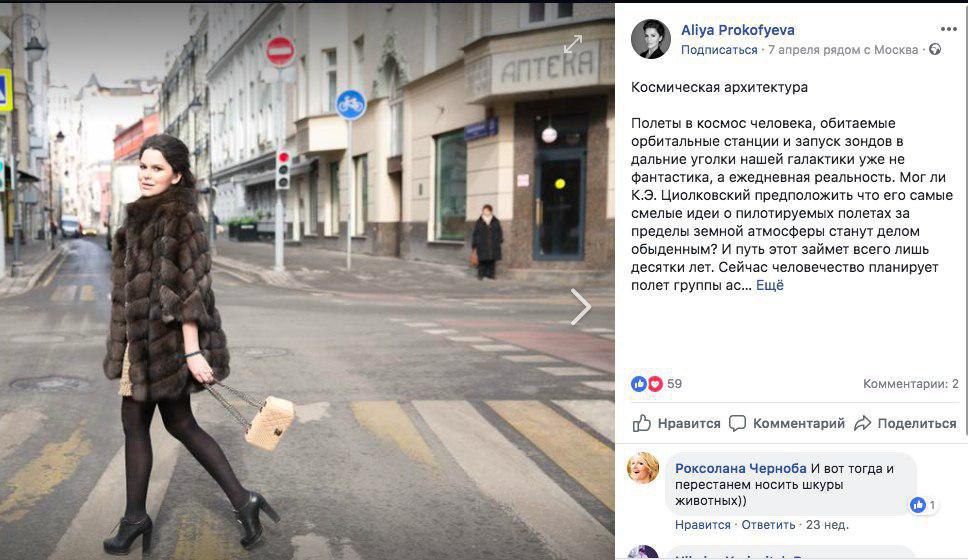Open the Москва location link
Screen dimensions: 968x560
(x=896, y=50)
